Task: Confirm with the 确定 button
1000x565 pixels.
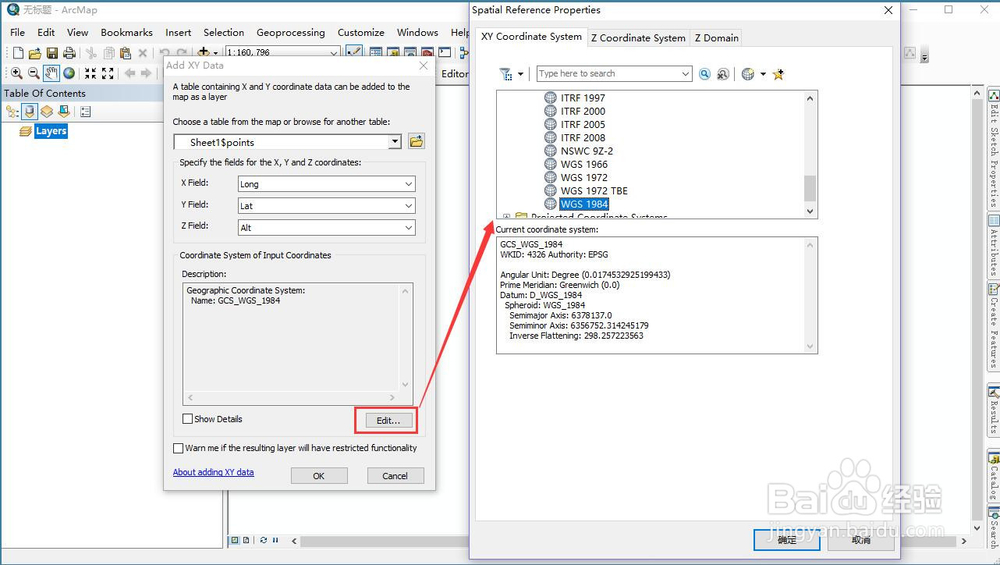Action: click(786, 539)
